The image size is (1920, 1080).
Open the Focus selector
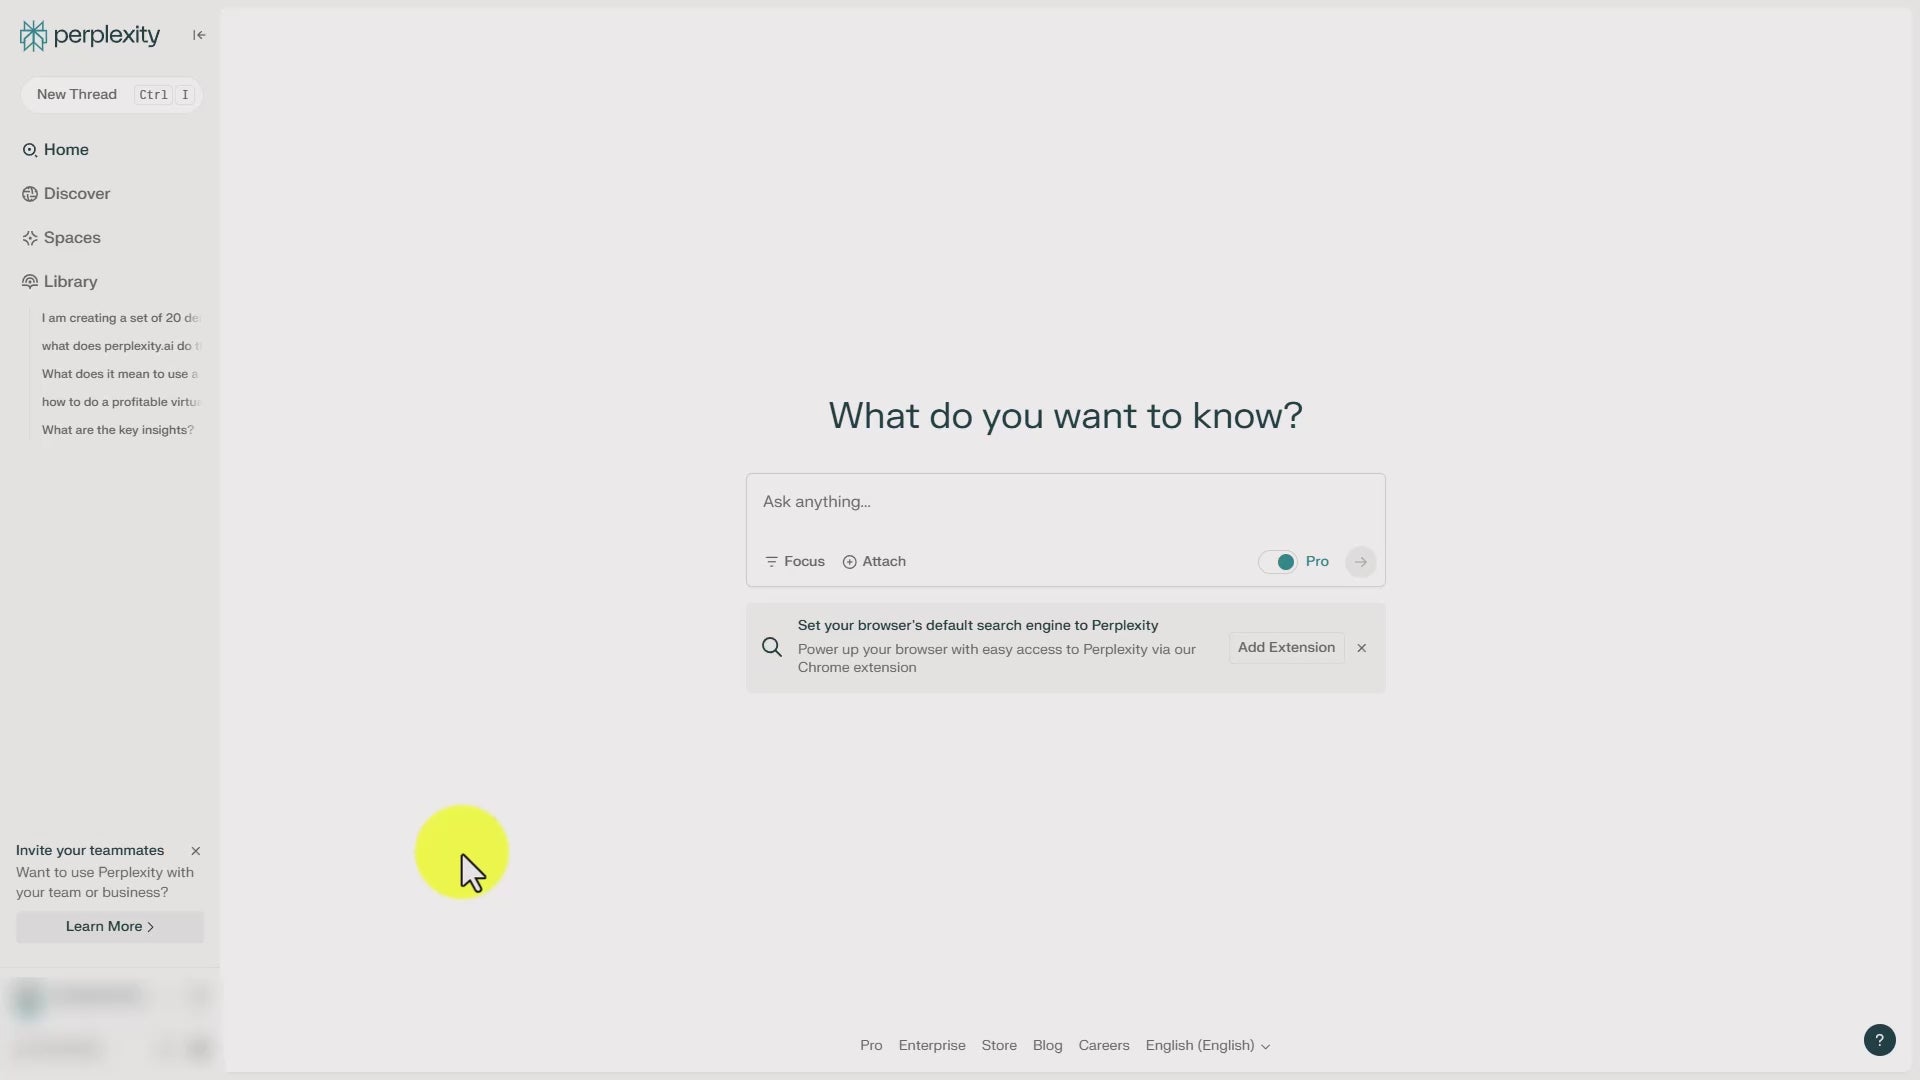[795, 562]
